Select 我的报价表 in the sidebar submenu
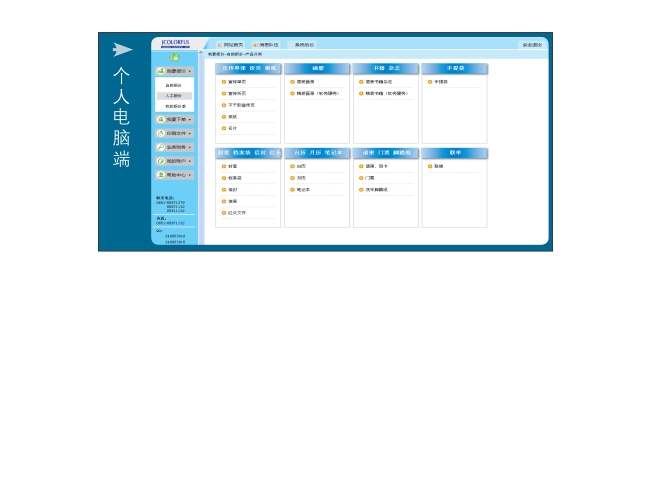653x501 pixels. pos(176,107)
